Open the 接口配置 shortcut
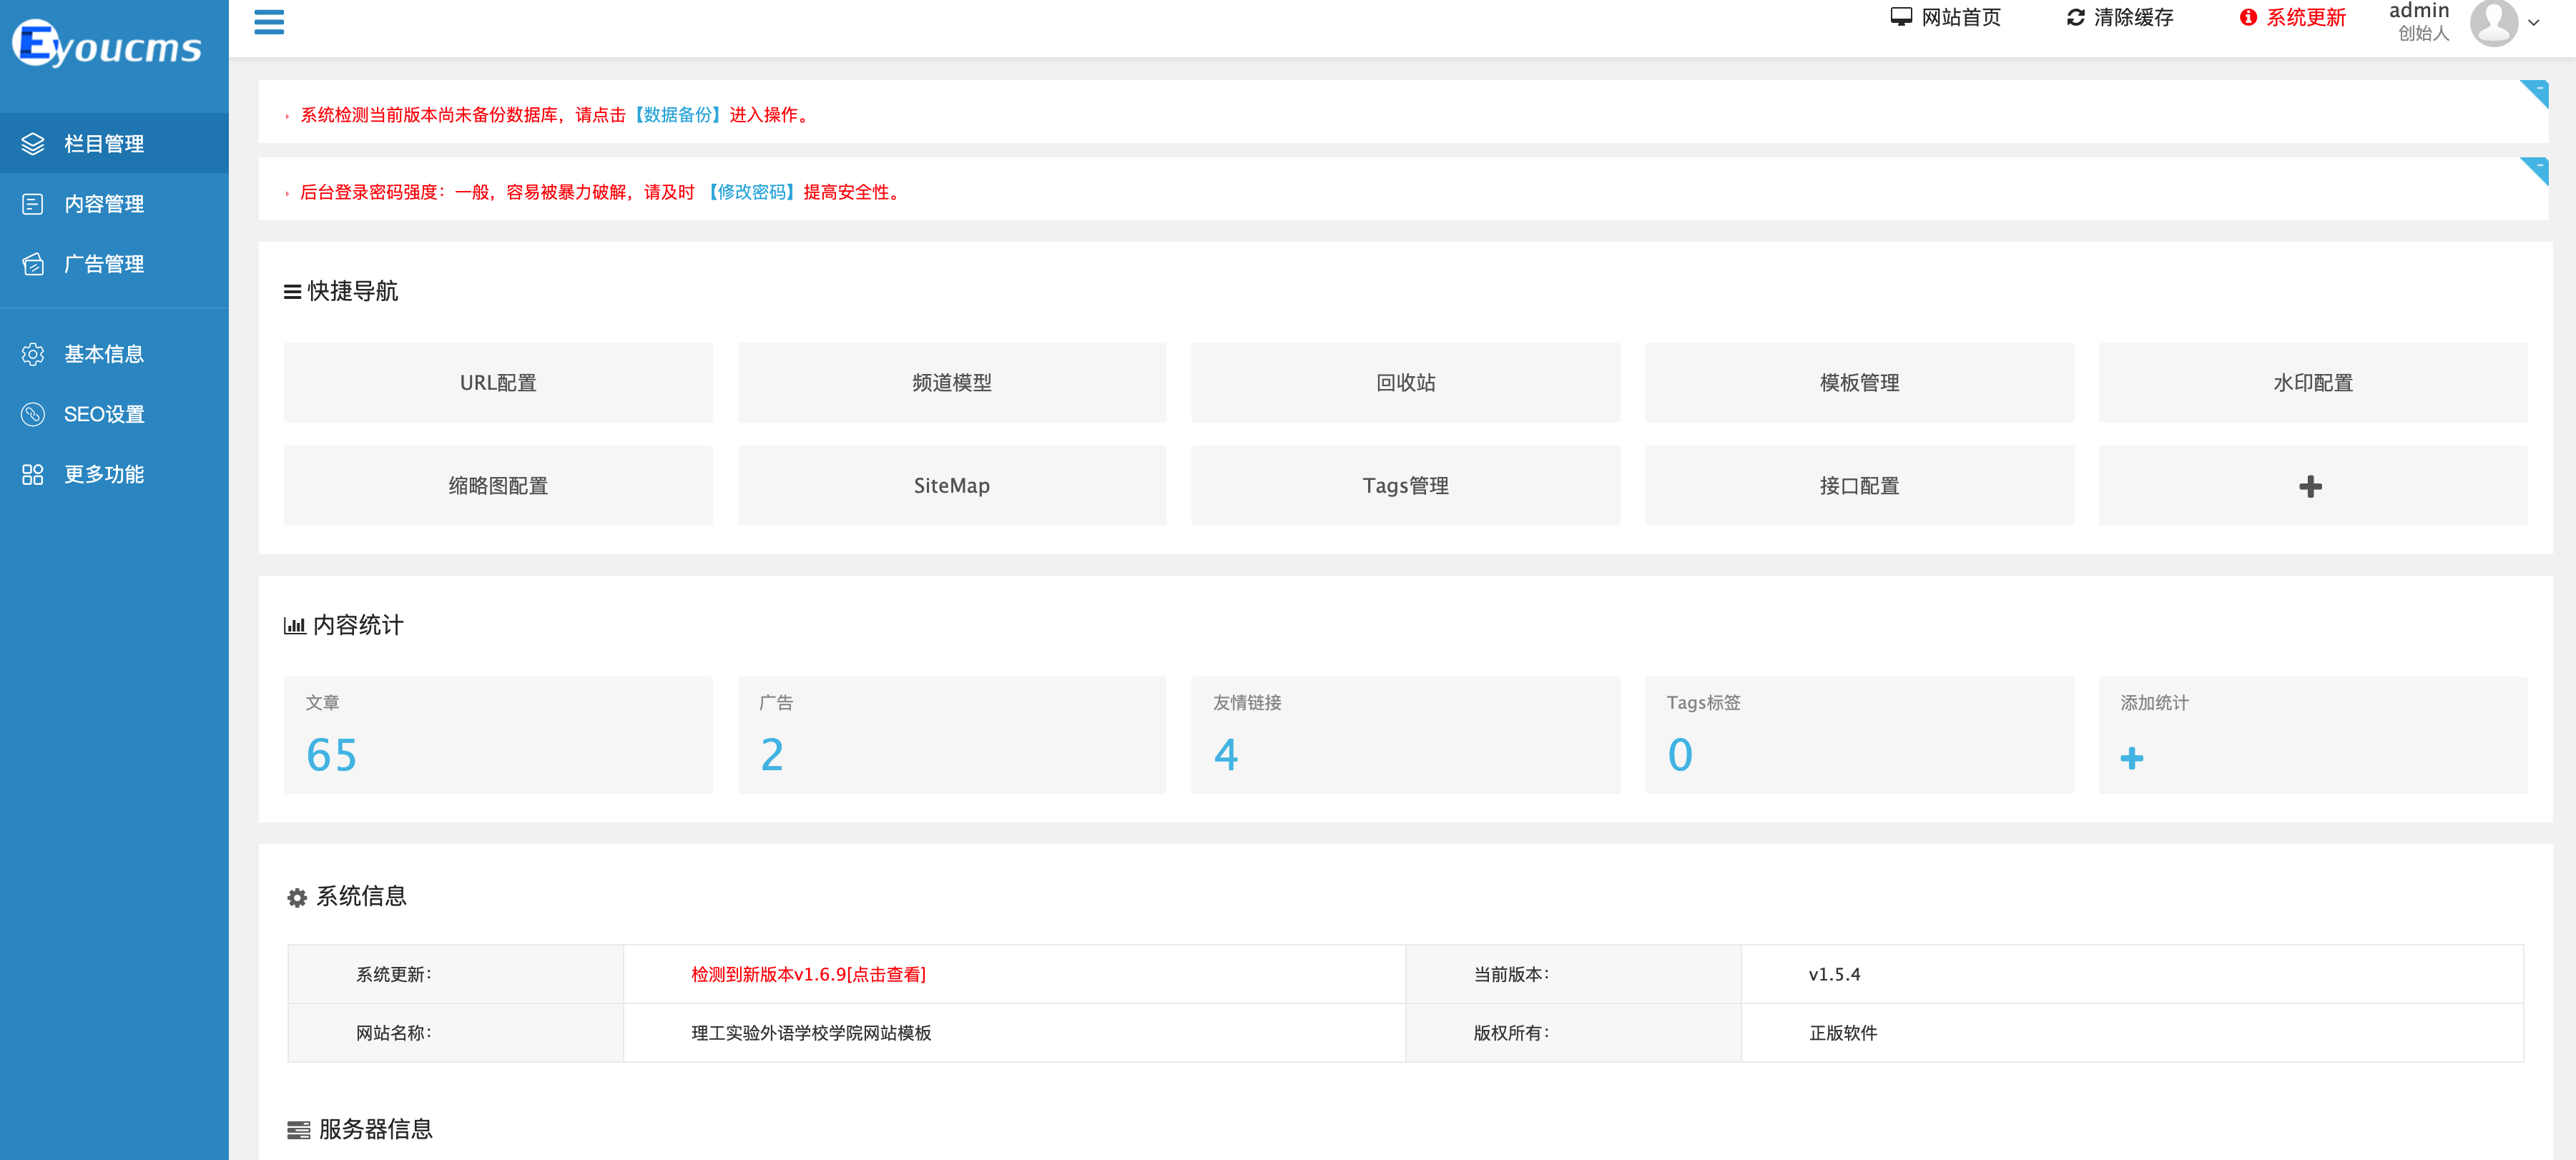Viewport: 2576px width, 1160px height. [1859, 485]
